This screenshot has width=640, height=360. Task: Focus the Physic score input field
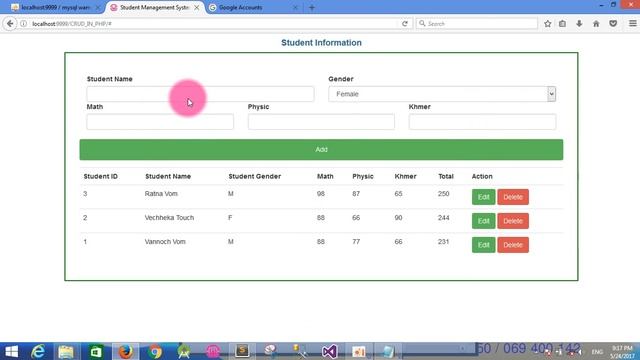click(x=321, y=122)
